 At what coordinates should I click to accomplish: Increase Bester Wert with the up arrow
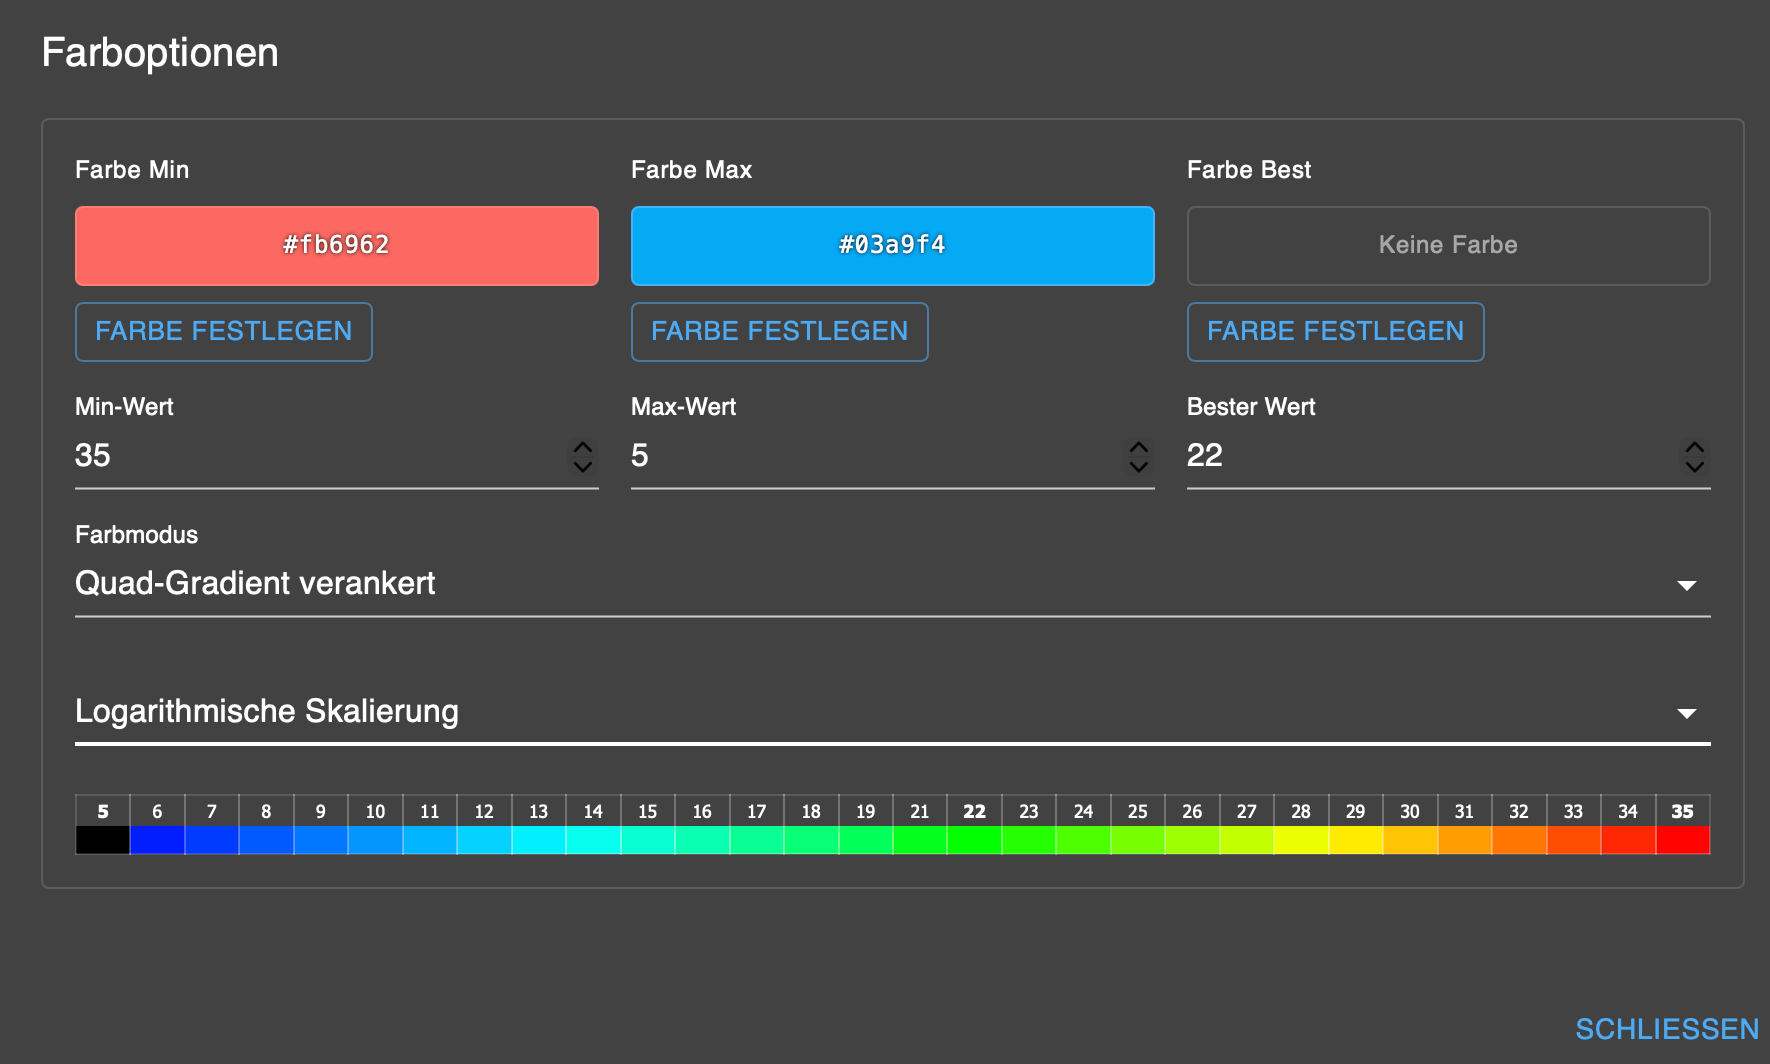point(1695,447)
